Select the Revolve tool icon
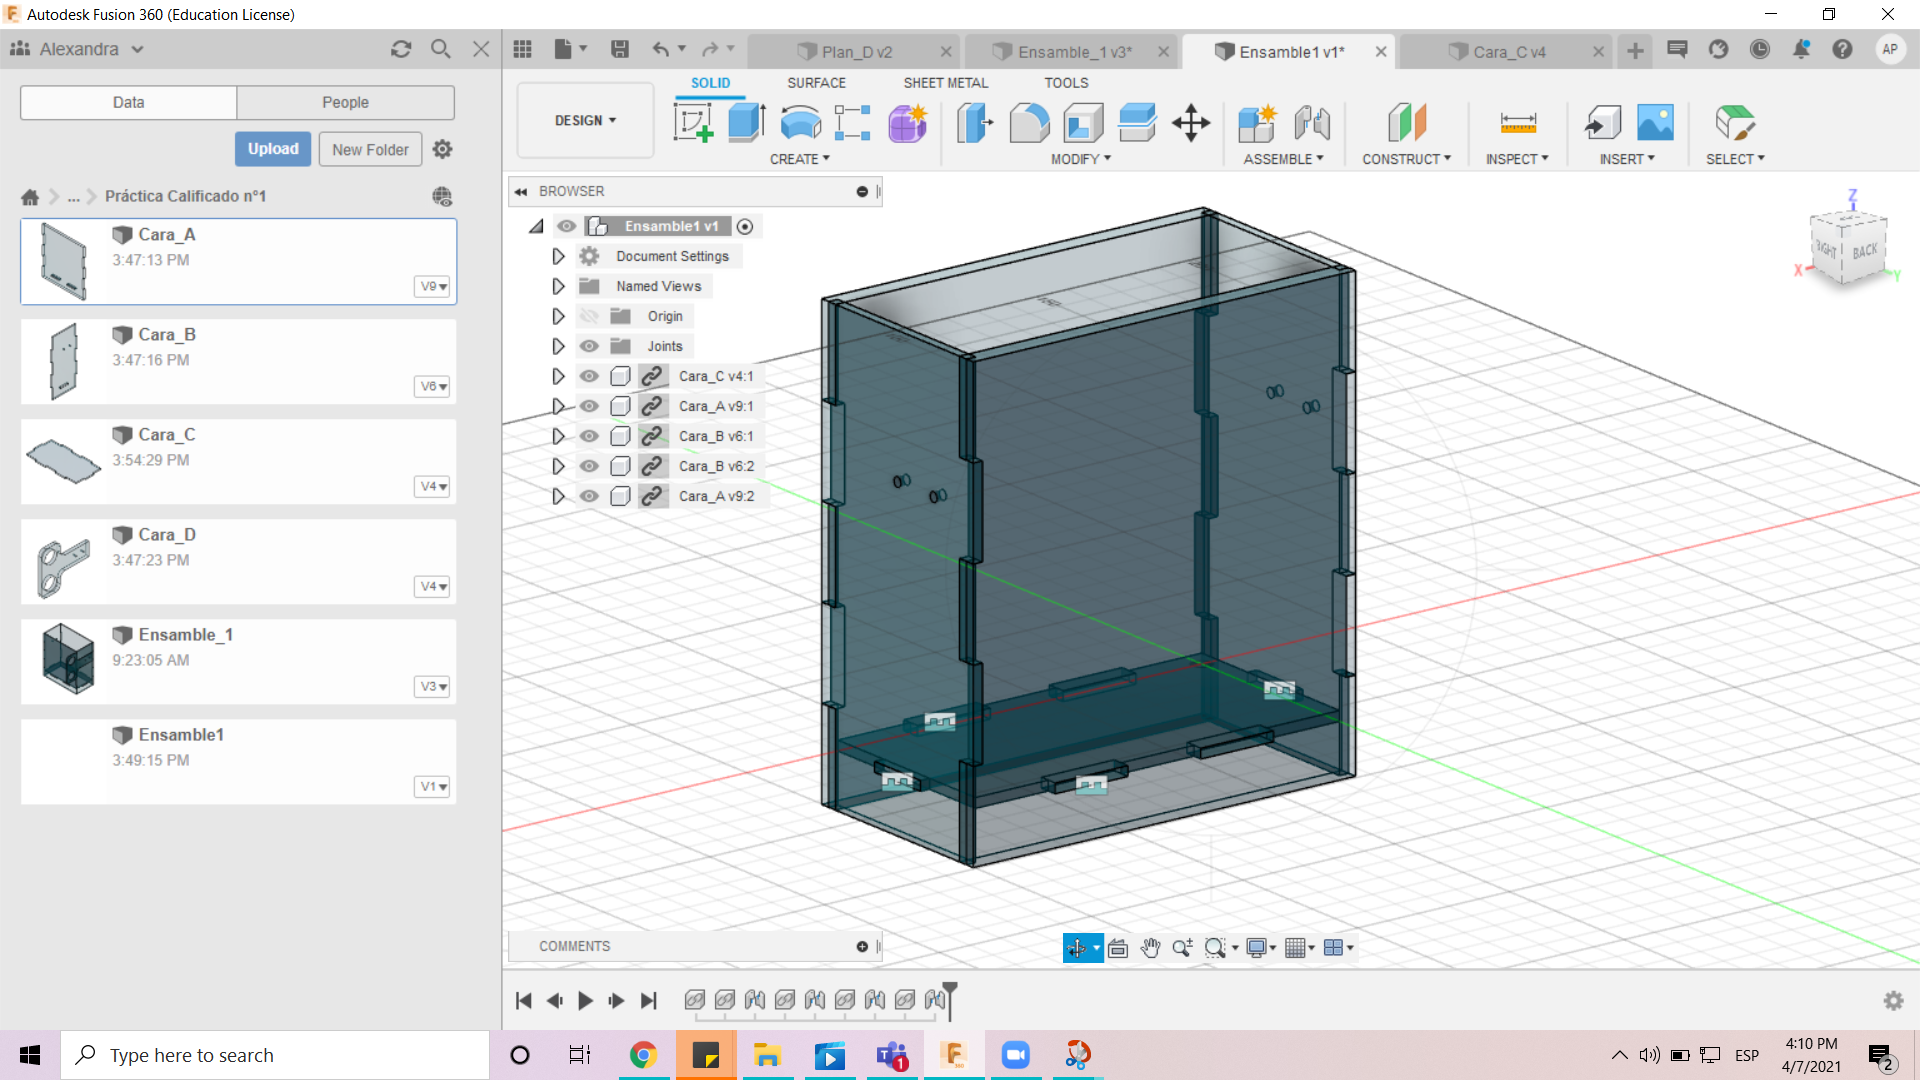Viewport: 1920px width, 1080px height. 800,123
